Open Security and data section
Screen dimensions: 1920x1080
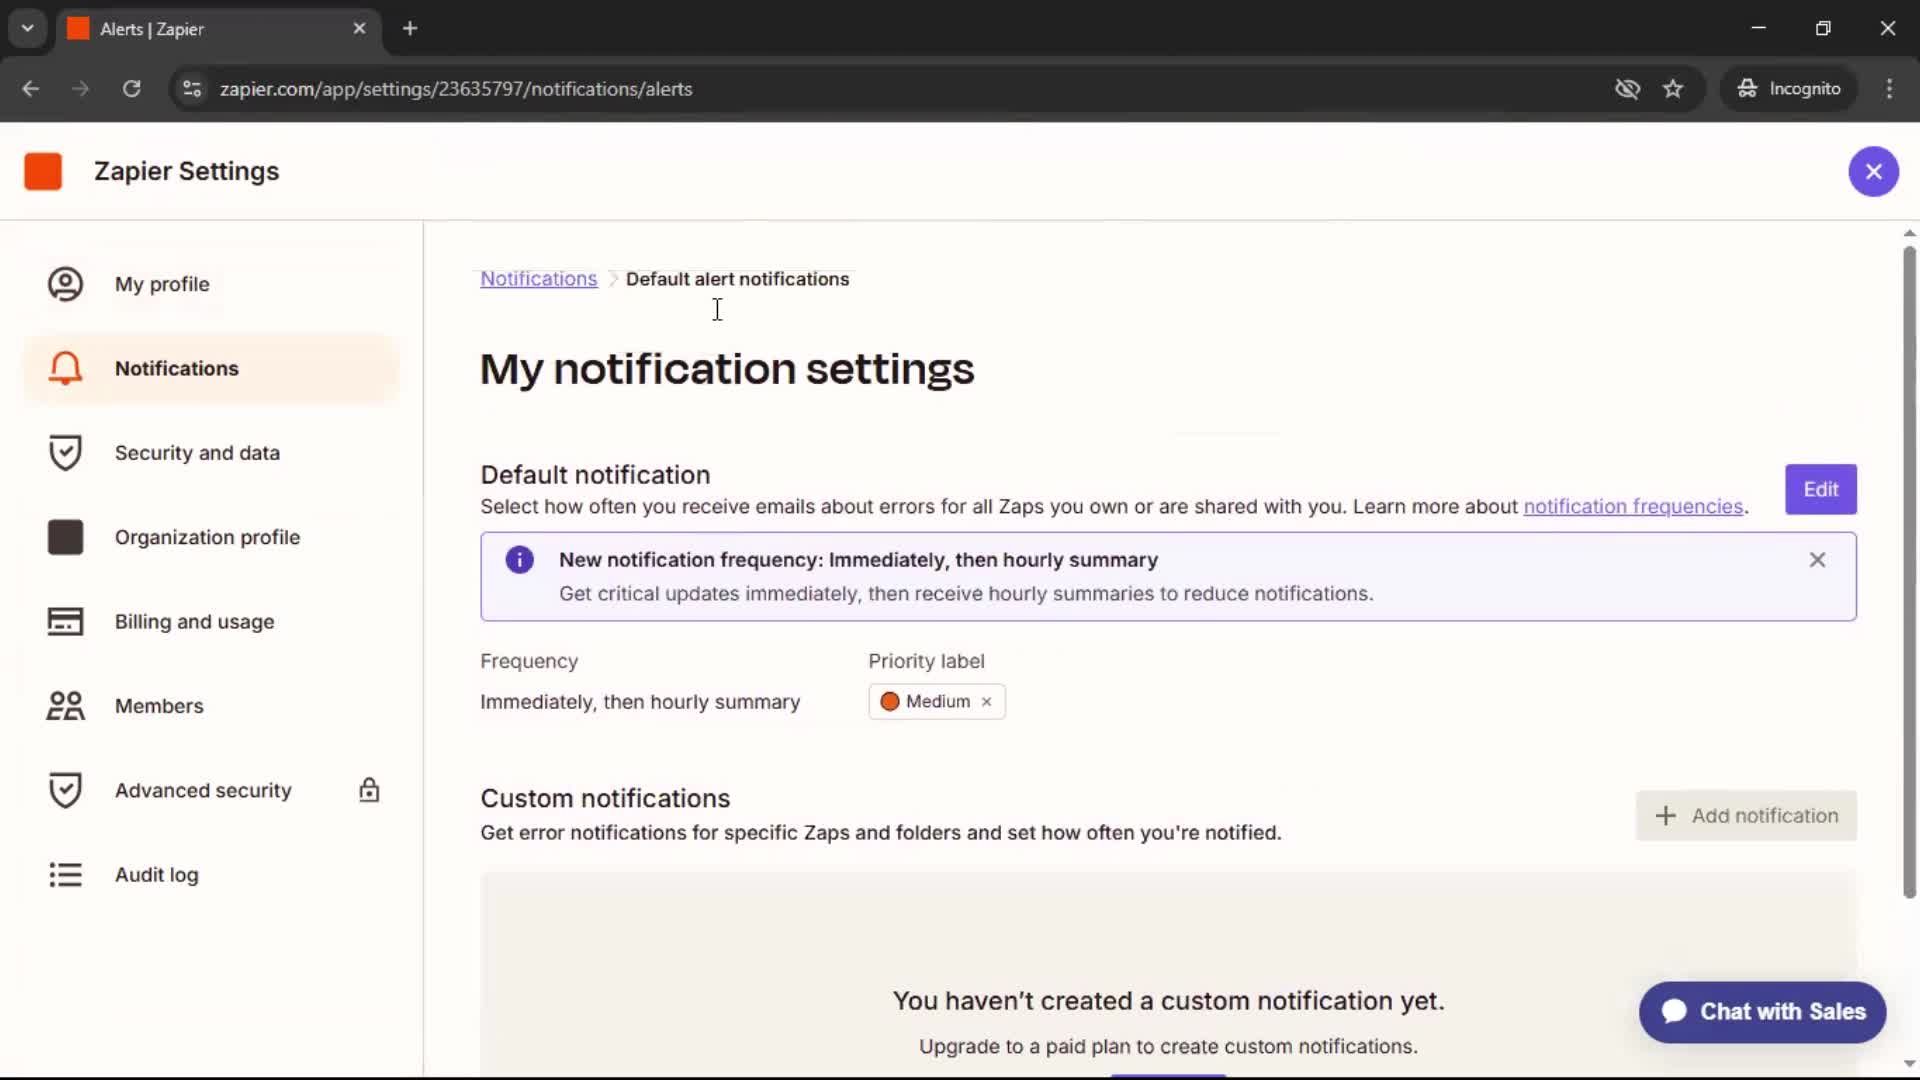tap(211, 453)
